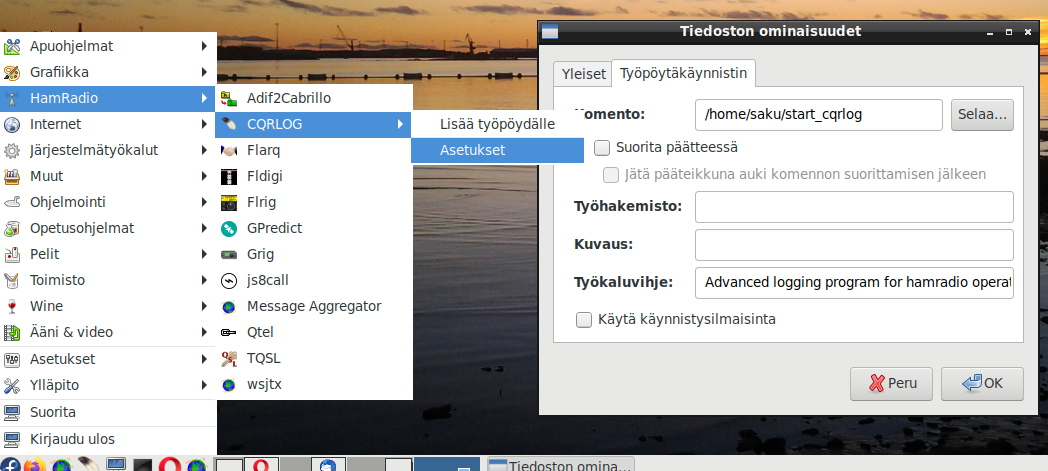Expand the CQRLOG submenu entry
The height and width of the screenshot is (471, 1048).
tap(313, 124)
